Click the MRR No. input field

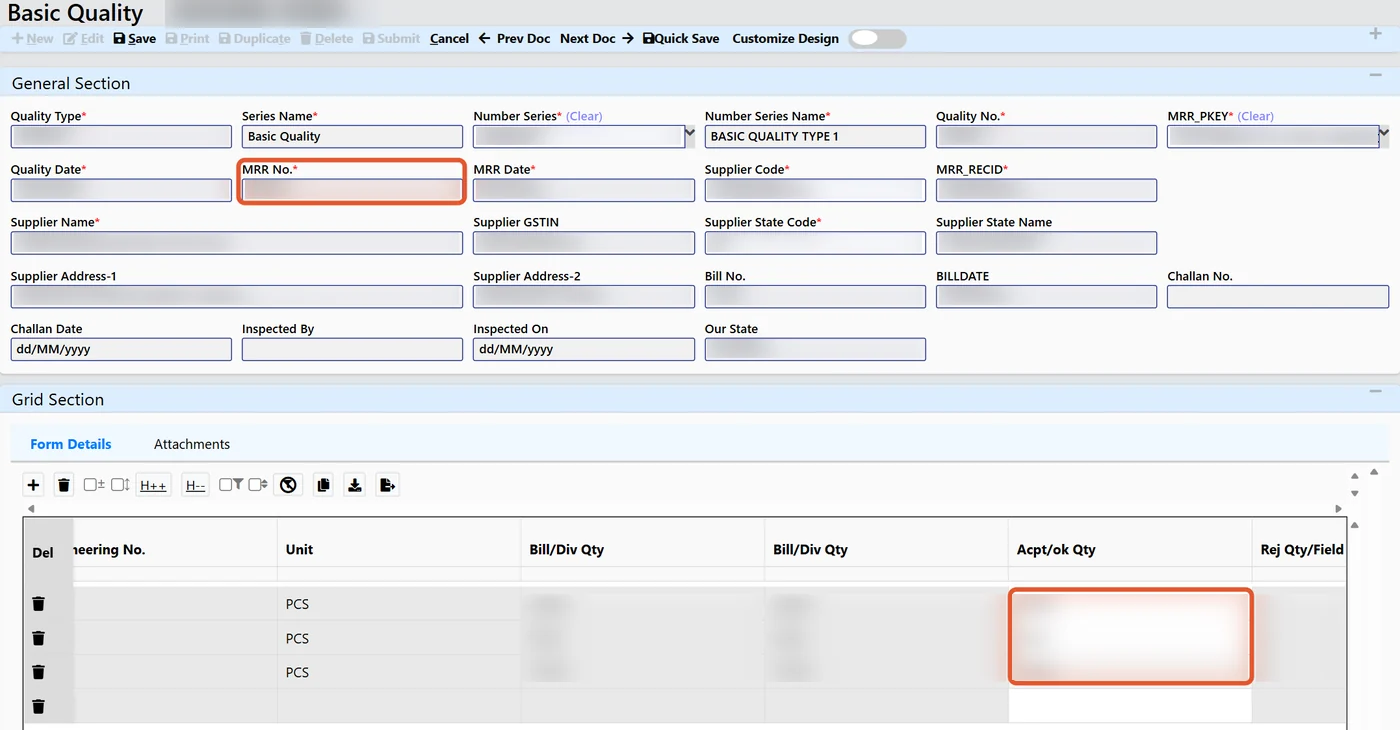click(x=352, y=190)
